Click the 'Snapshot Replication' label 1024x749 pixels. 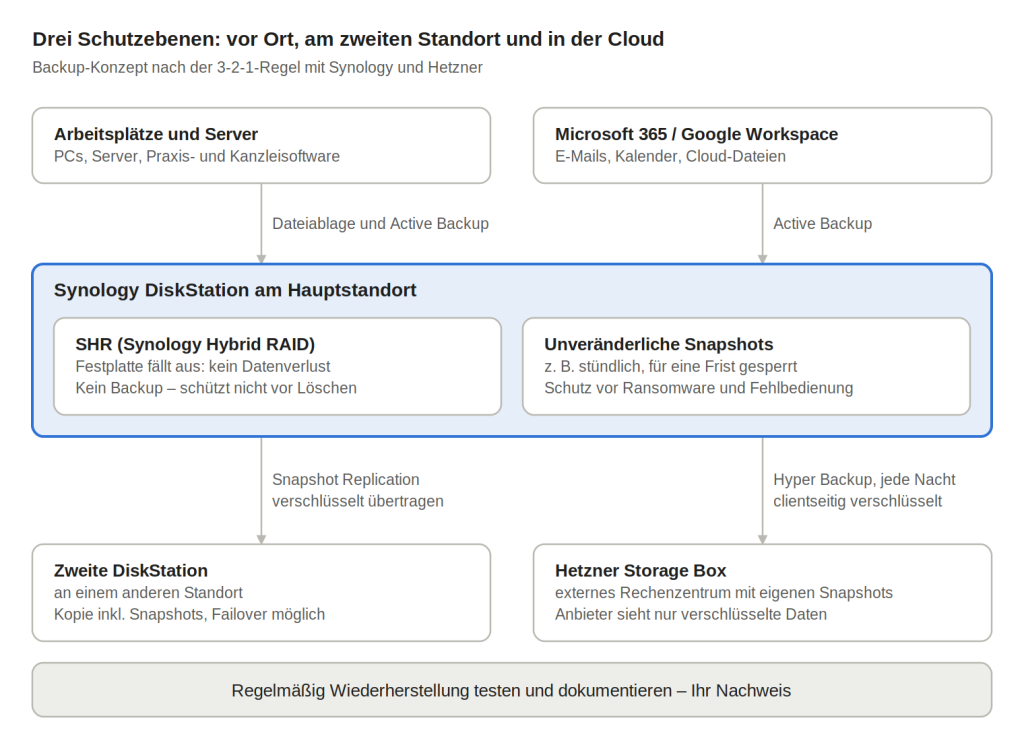click(x=345, y=479)
